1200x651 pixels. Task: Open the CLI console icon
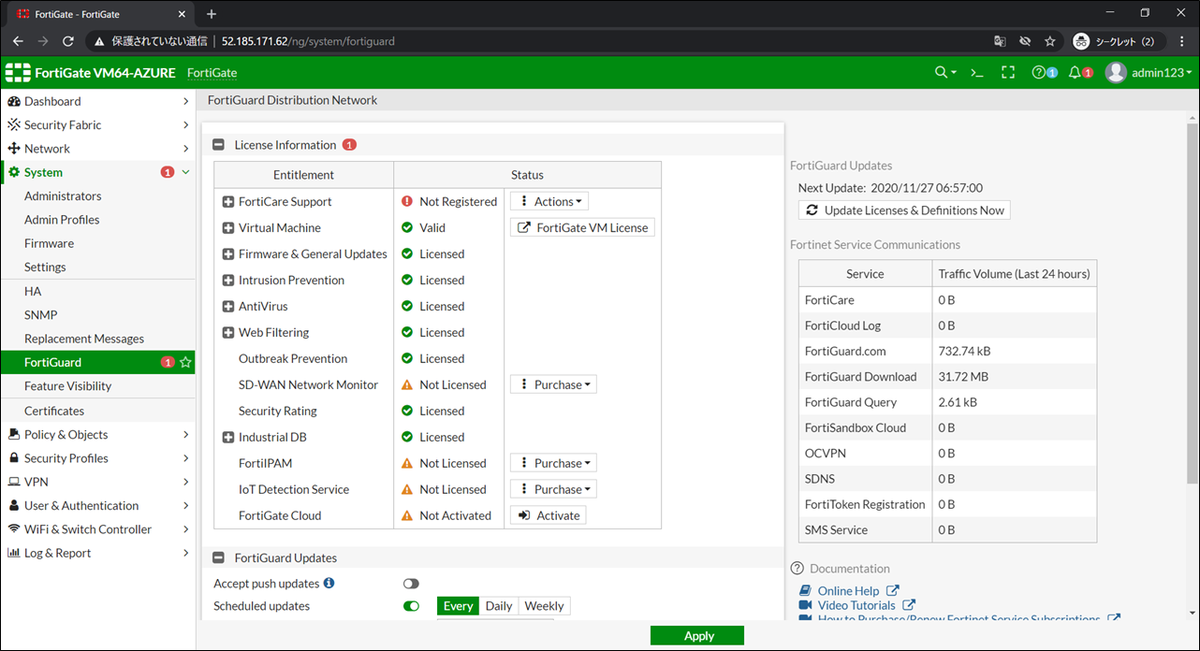coord(978,73)
